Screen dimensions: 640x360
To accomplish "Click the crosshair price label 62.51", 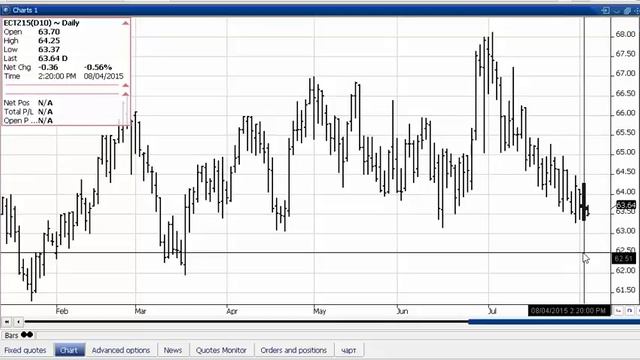I will click(623, 259).
